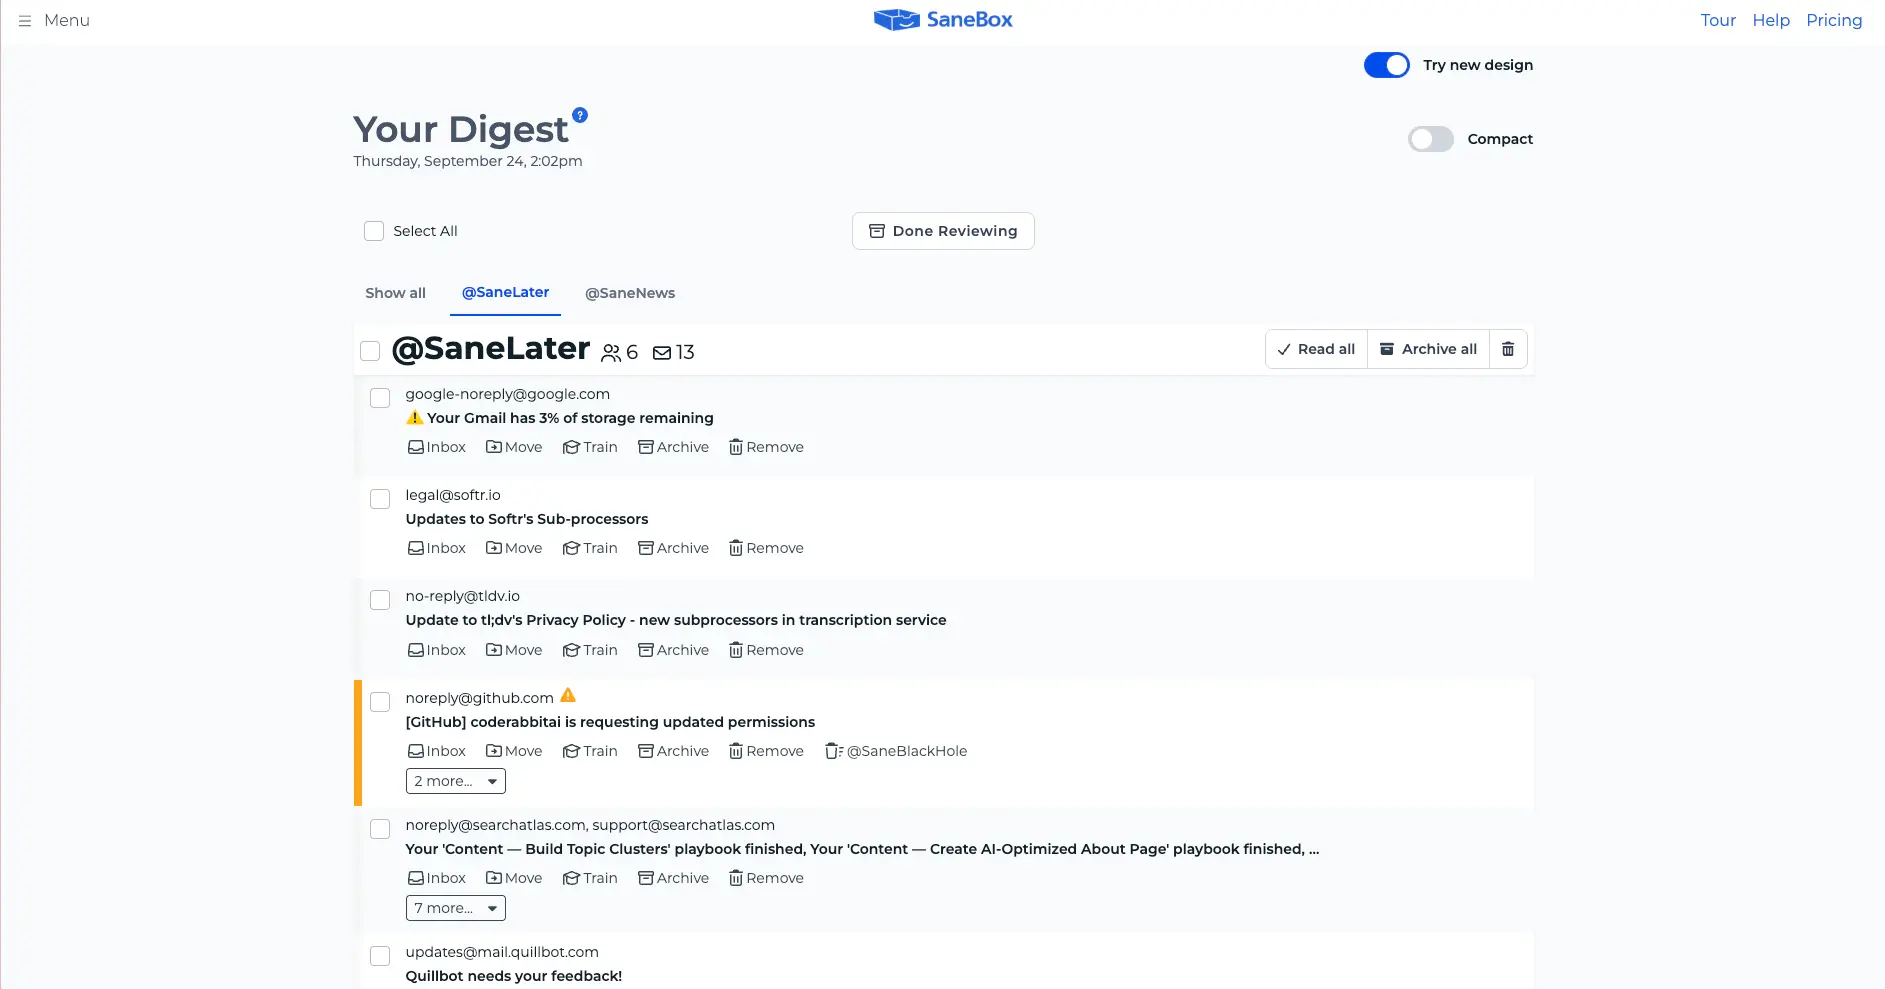The image size is (1885, 989).
Task: Enable the Compact view toggle
Action: click(x=1431, y=139)
